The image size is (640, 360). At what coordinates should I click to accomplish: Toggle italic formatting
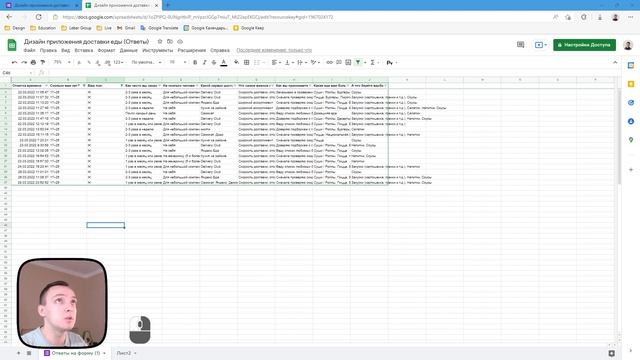pyautogui.click(x=204, y=62)
